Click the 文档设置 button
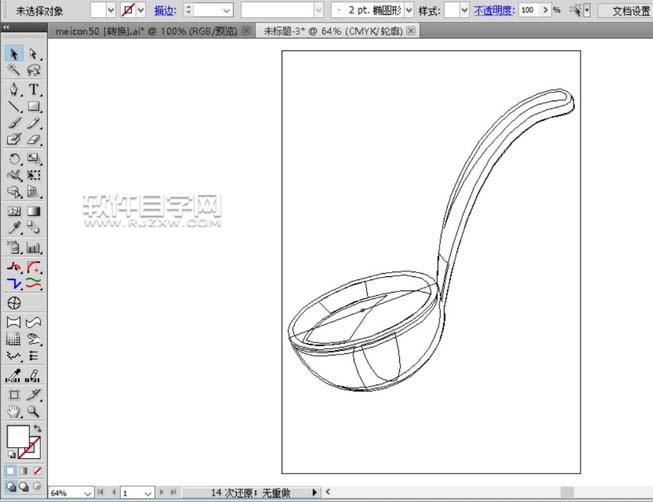The width and height of the screenshot is (653, 502). click(630, 10)
